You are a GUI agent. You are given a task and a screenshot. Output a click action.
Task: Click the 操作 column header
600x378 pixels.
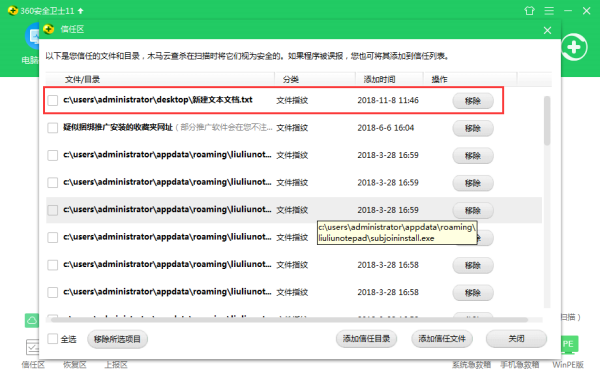click(470, 79)
